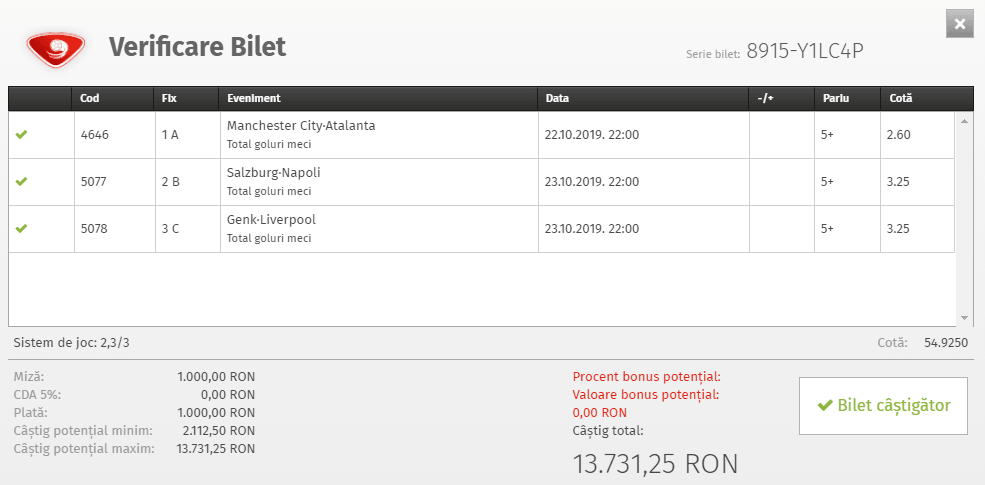
Task: Click ticket serial number 8915-Y1LC4P
Action: point(804,53)
